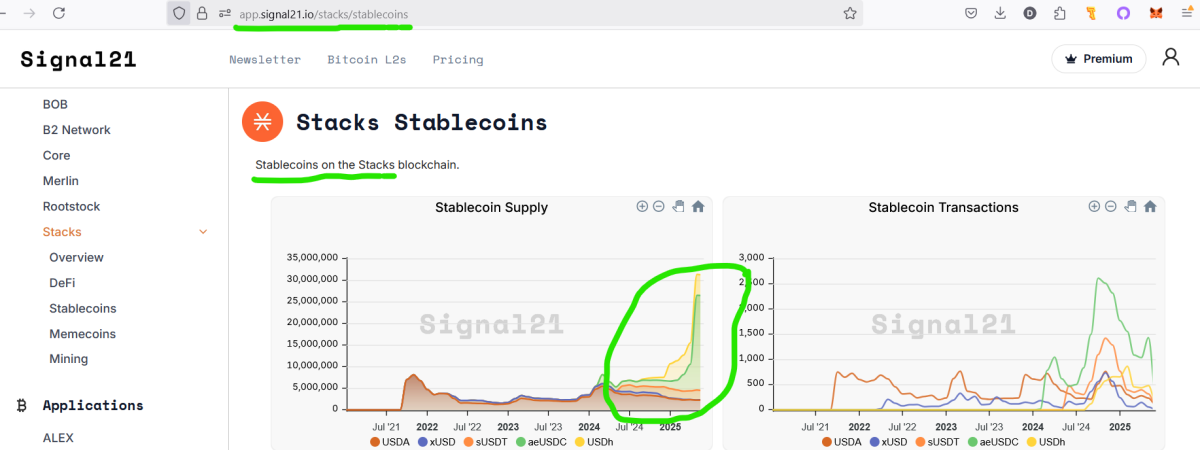Zoom in on the Stablecoin Transactions chart

pos(1094,206)
